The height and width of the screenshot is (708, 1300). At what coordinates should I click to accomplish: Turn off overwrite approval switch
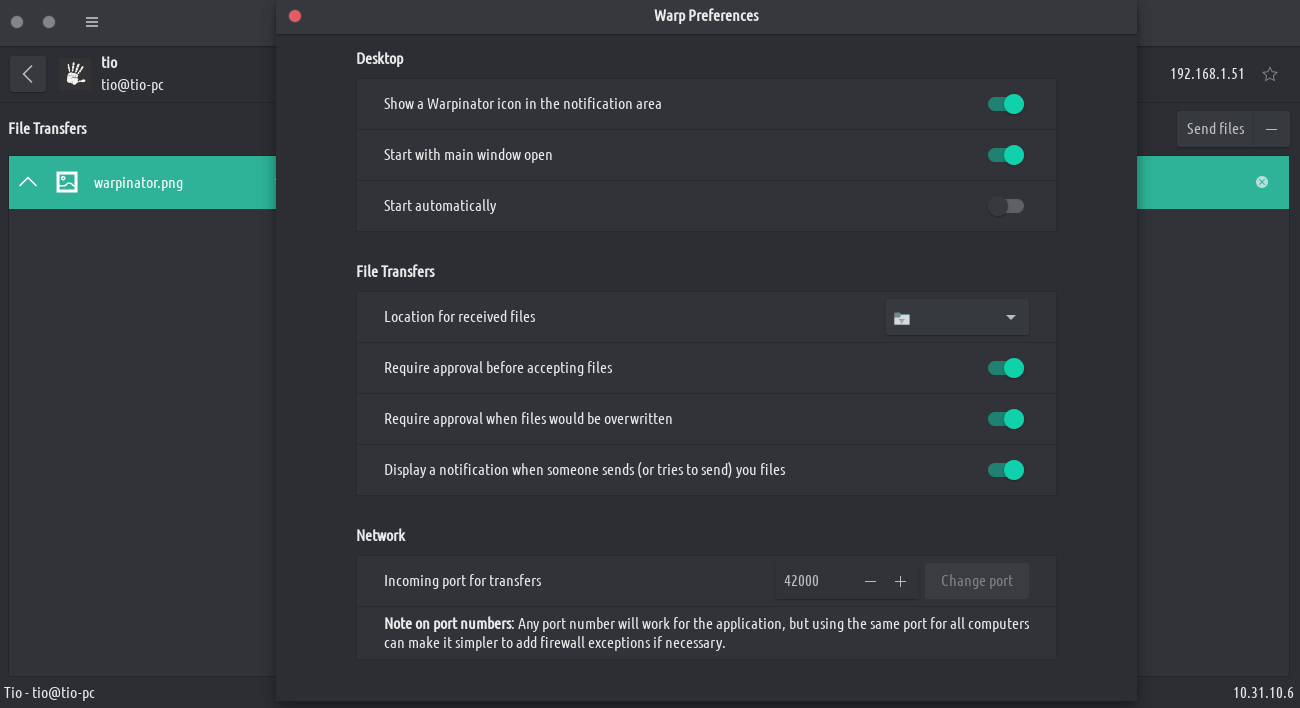[x=1006, y=419]
